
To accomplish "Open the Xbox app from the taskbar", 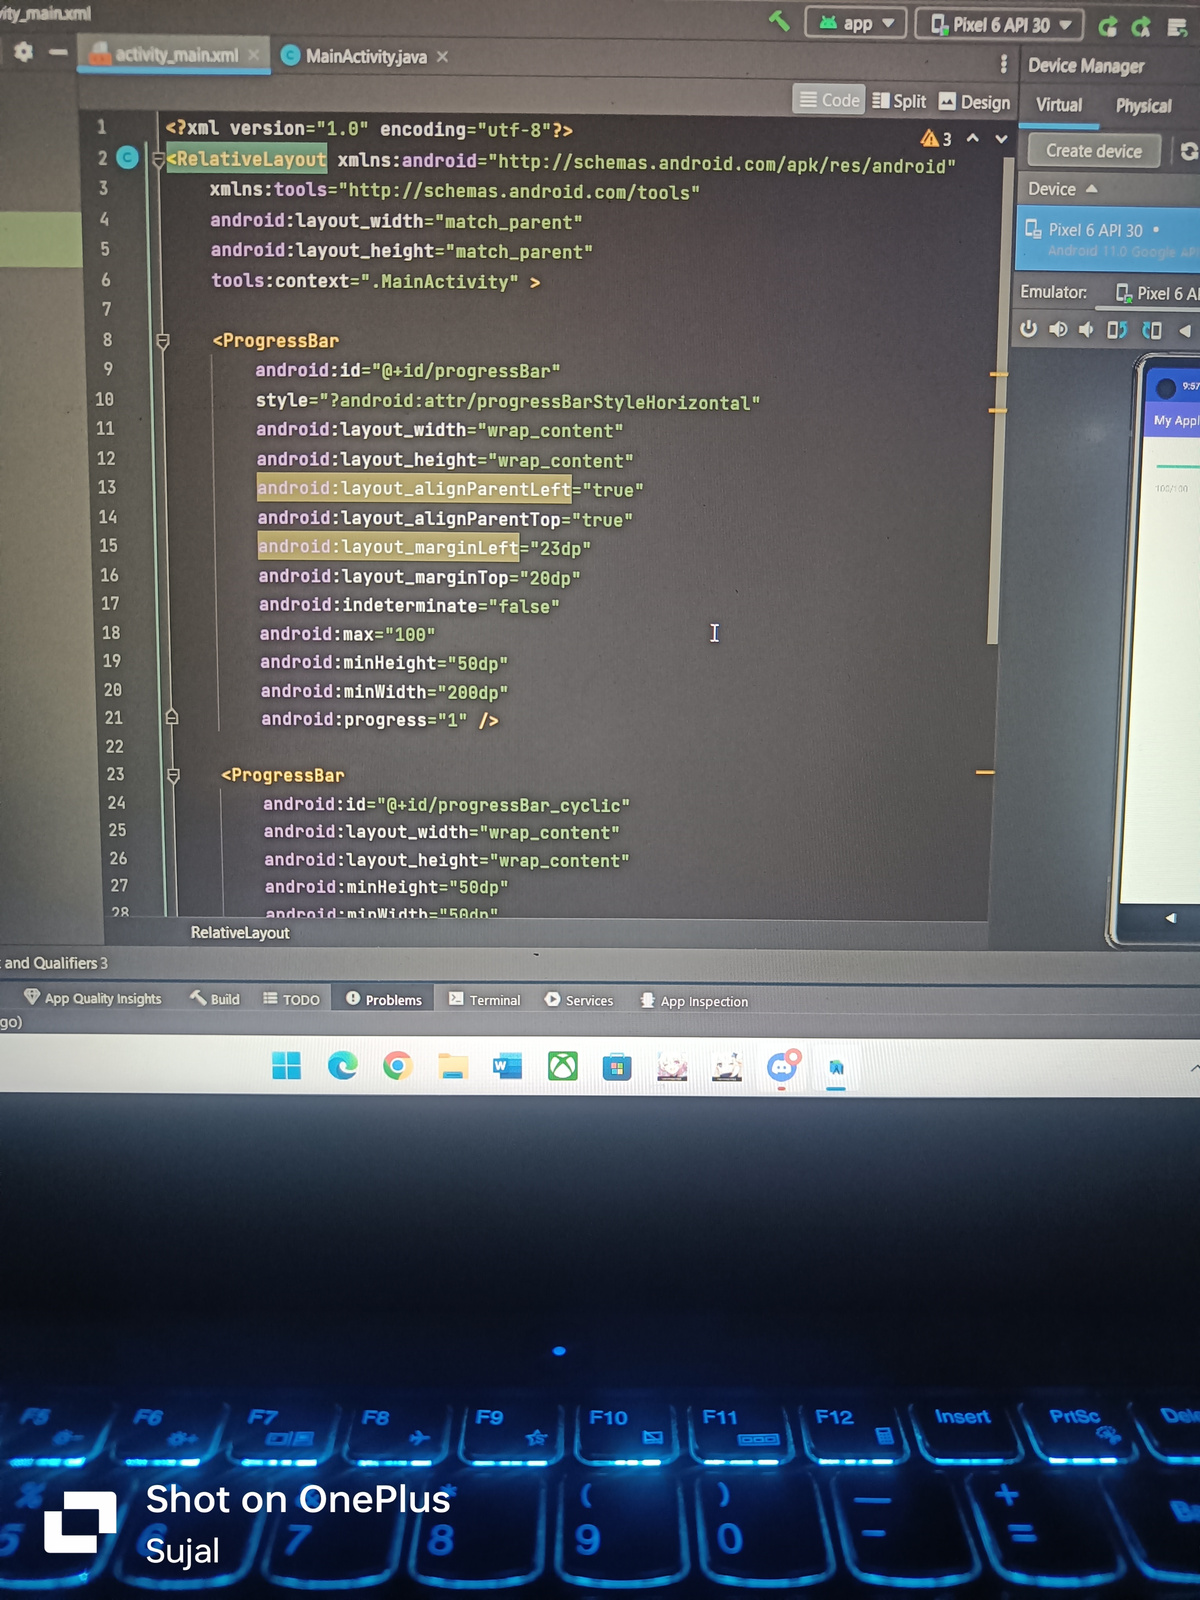I will tap(563, 1067).
